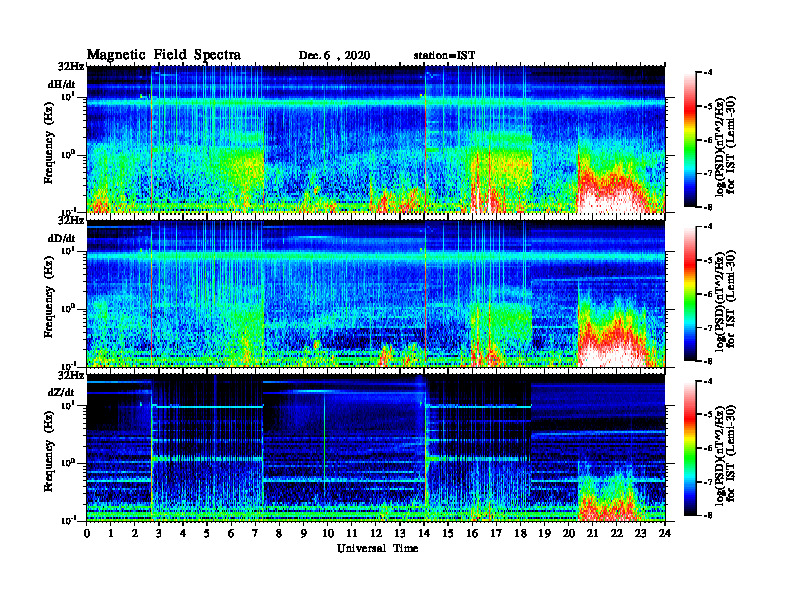Click the date 'Dec. 6, 2020'
Image resolution: width=792 pixels, height=612 pixels.
334,56
